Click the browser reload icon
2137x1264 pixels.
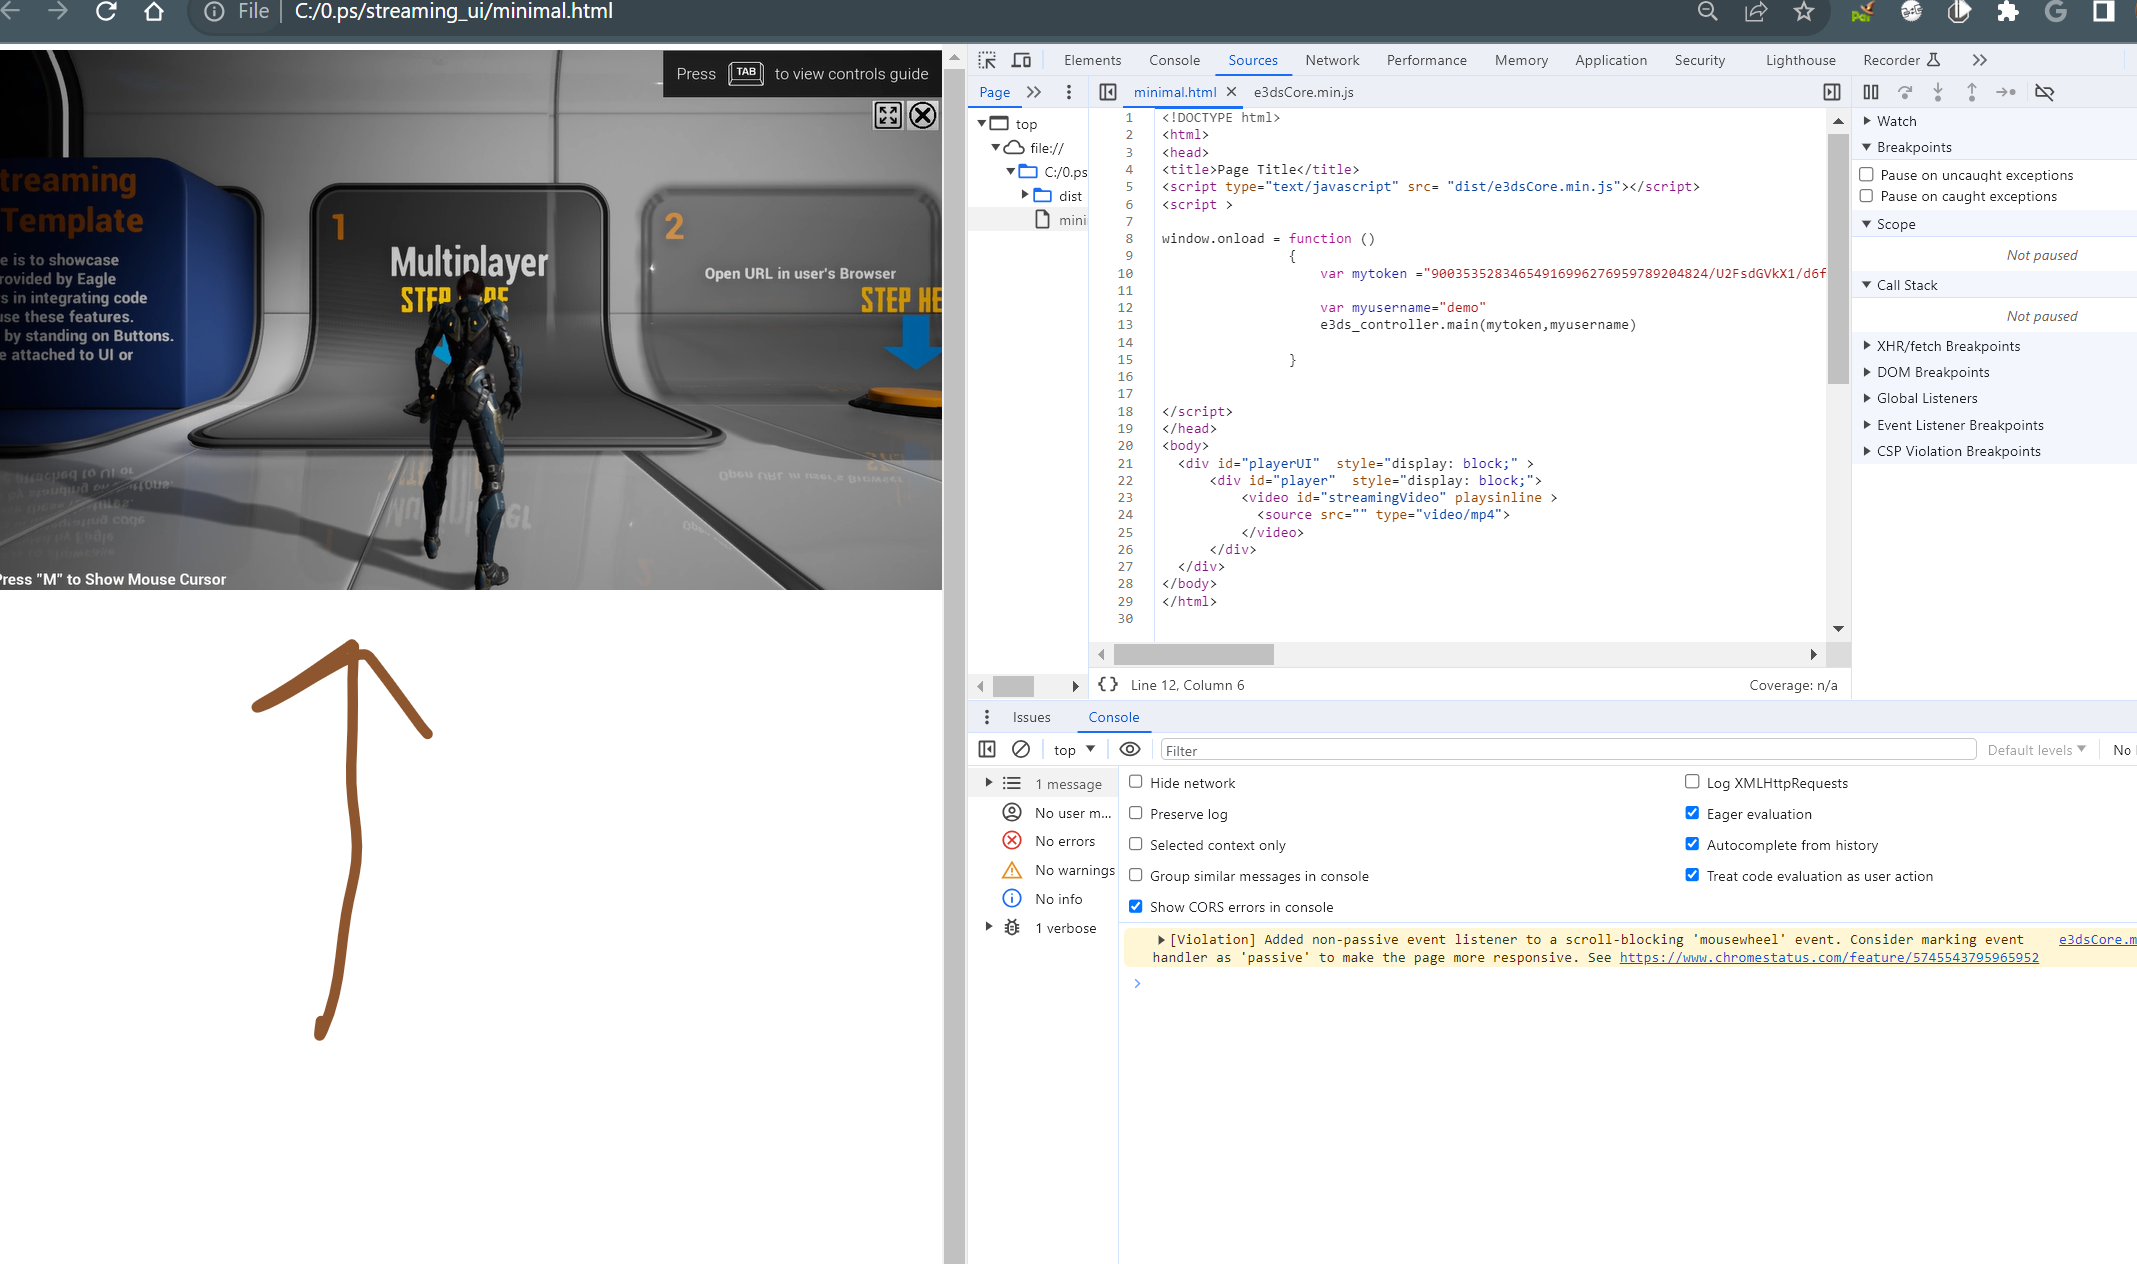[x=106, y=11]
